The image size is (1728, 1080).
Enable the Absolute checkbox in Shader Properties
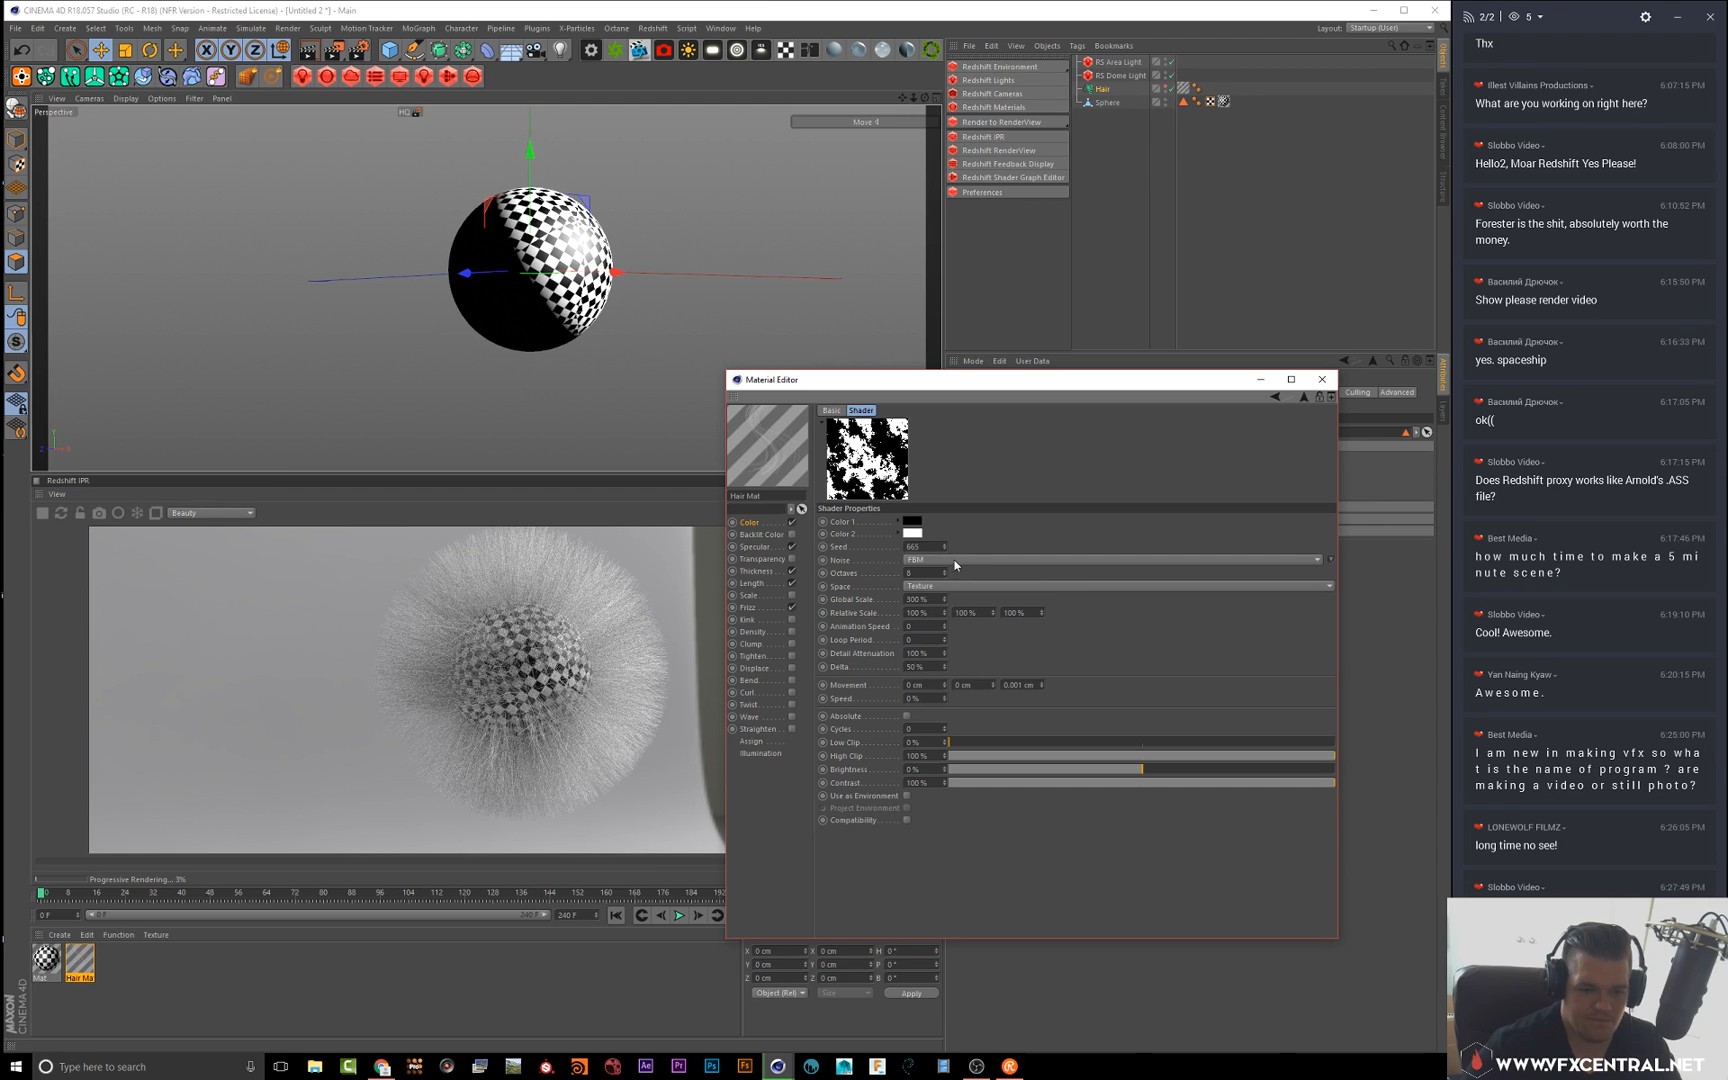(907, 716)
